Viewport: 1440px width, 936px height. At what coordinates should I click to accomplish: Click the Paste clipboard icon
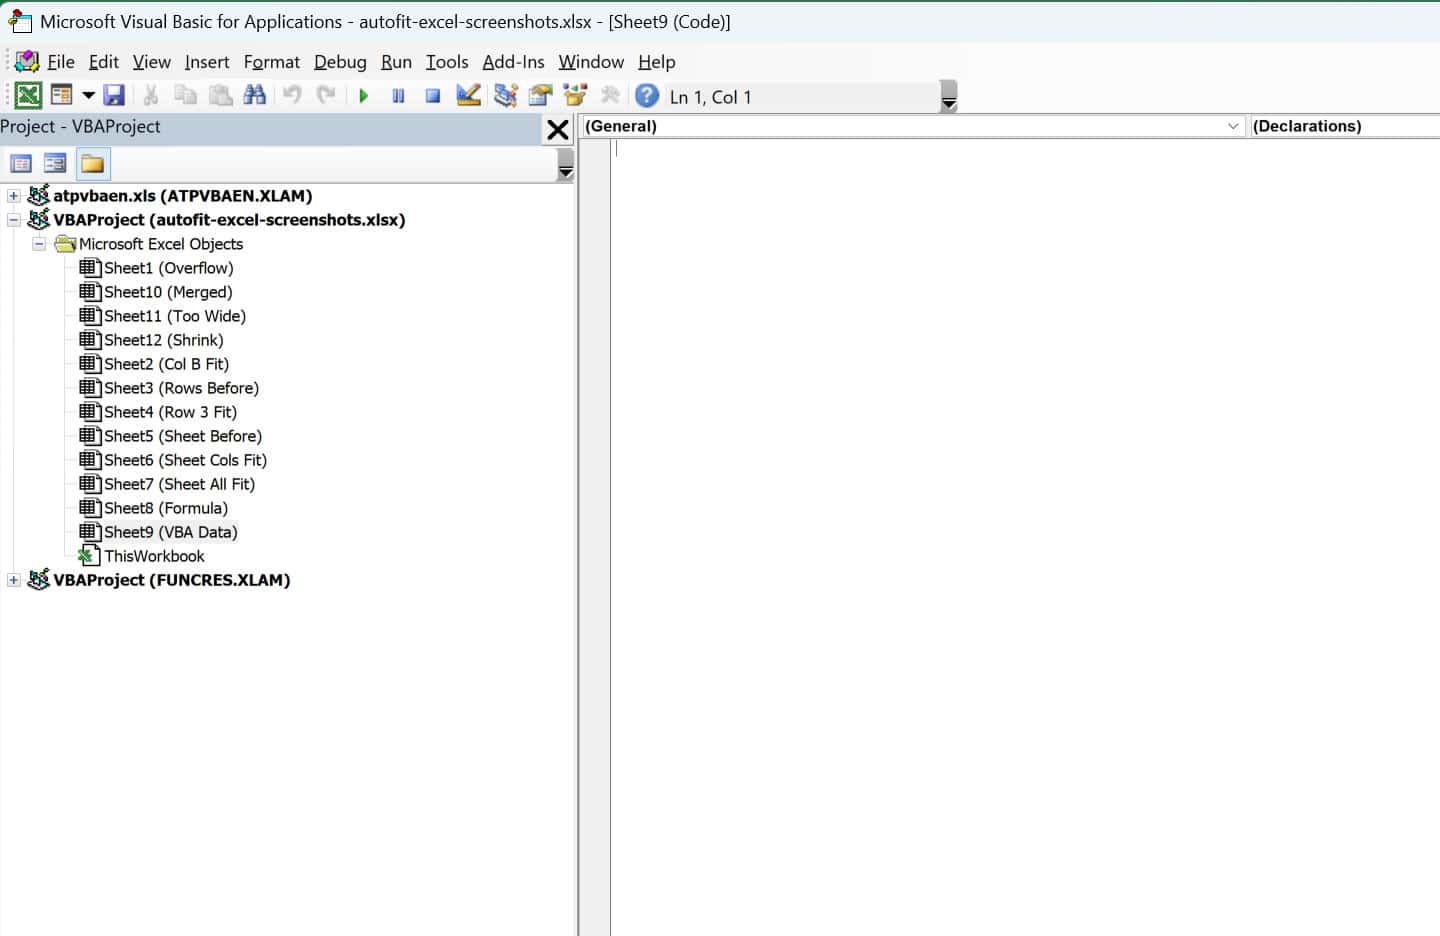[220, 96]
